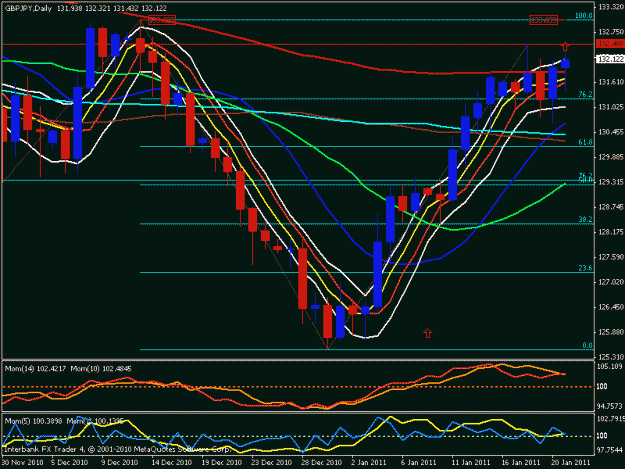Screen dimensions: 625x469
Task: Select the red 133.033 price box at top right
Action: 543,20
